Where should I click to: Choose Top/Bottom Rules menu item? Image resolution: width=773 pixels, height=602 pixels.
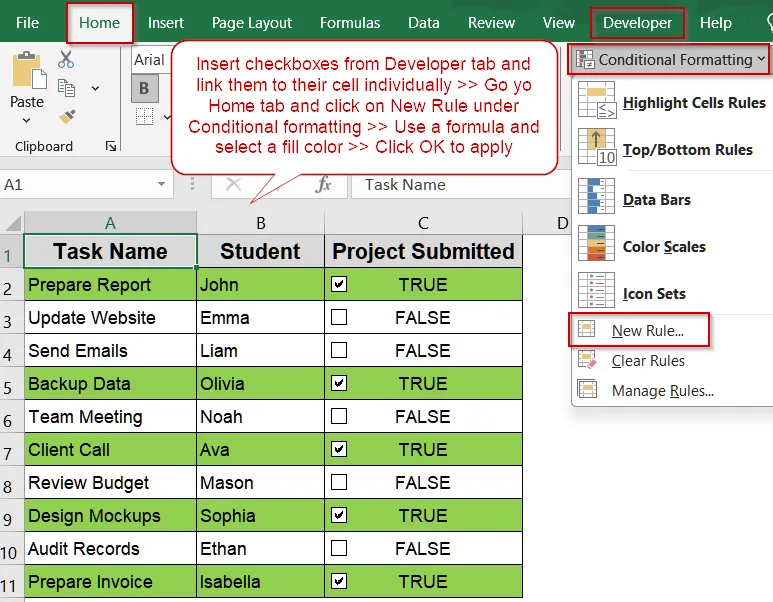coord(673,148)
